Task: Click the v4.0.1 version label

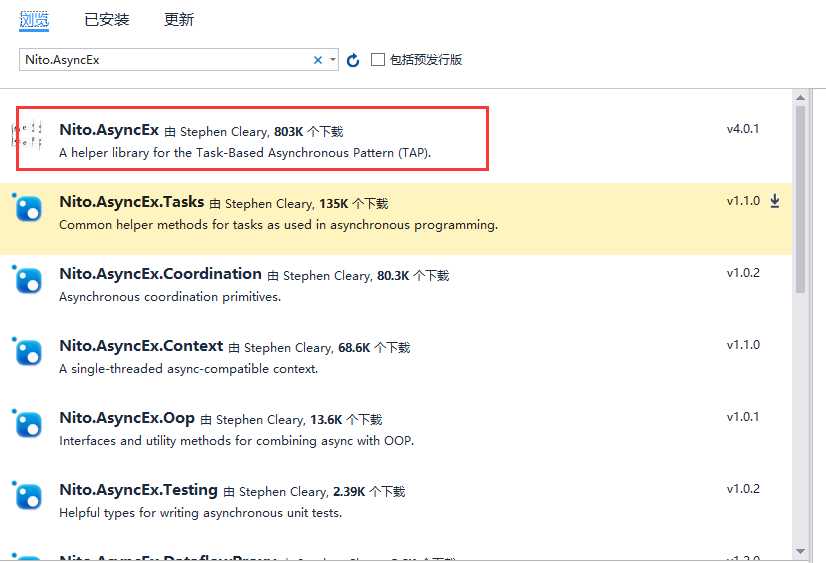Action: tap(743, 129)
